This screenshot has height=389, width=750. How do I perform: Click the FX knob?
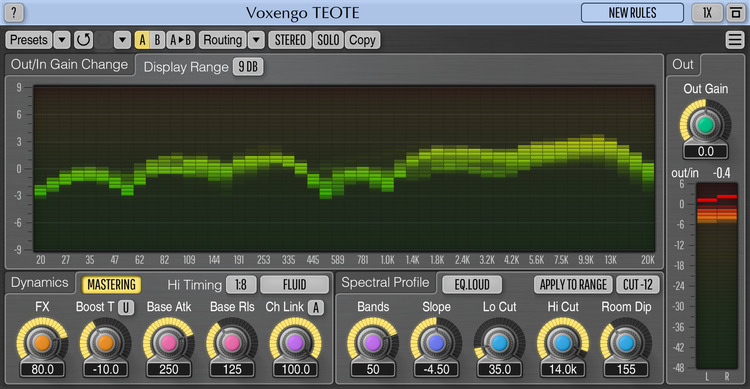pos(42,343)
